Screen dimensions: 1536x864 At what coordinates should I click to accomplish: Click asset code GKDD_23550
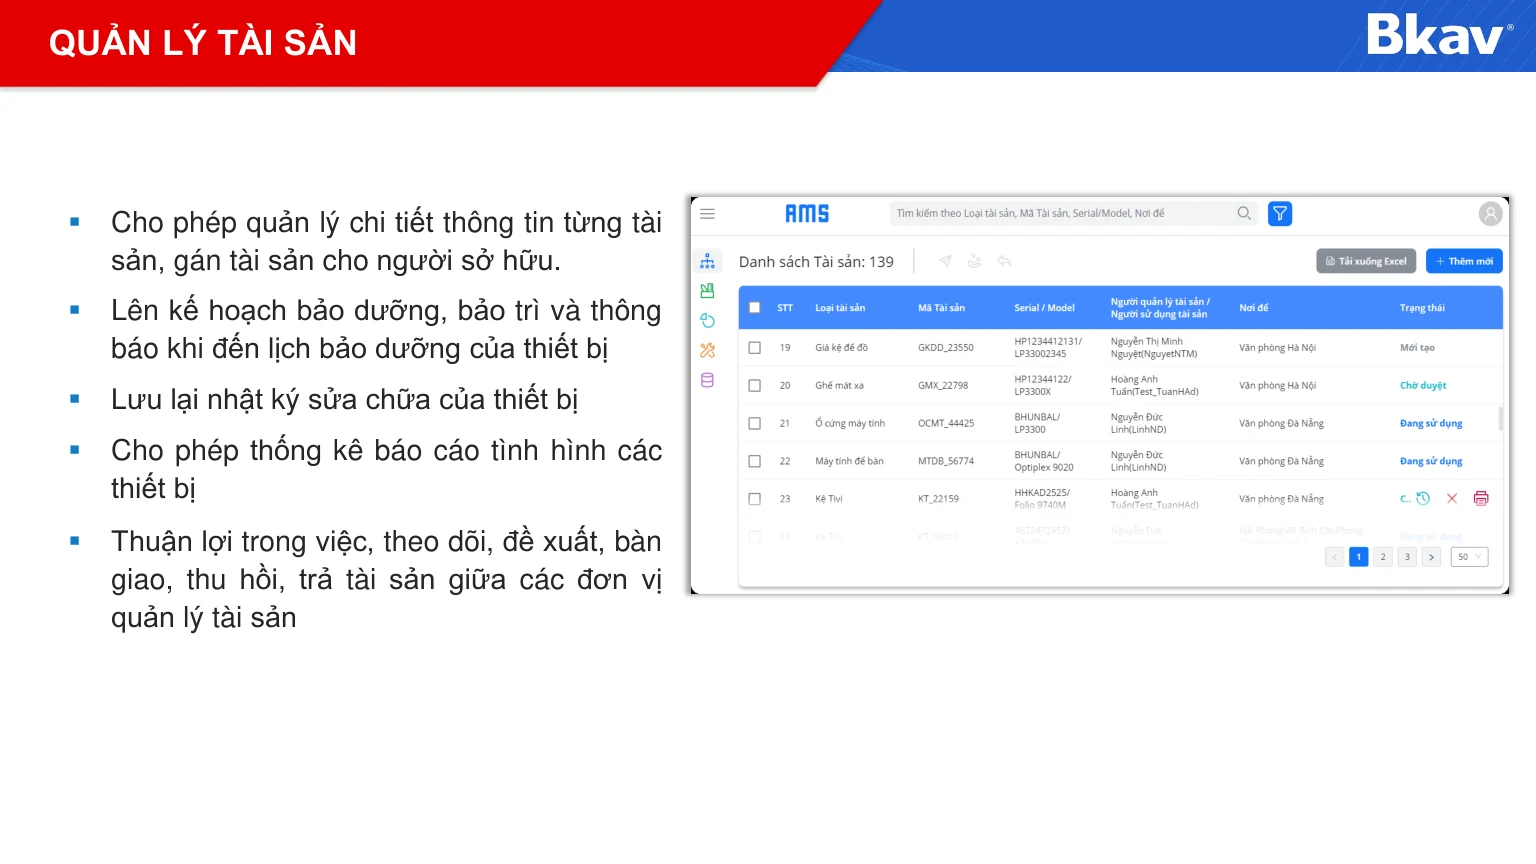click(x=946, y=348)
